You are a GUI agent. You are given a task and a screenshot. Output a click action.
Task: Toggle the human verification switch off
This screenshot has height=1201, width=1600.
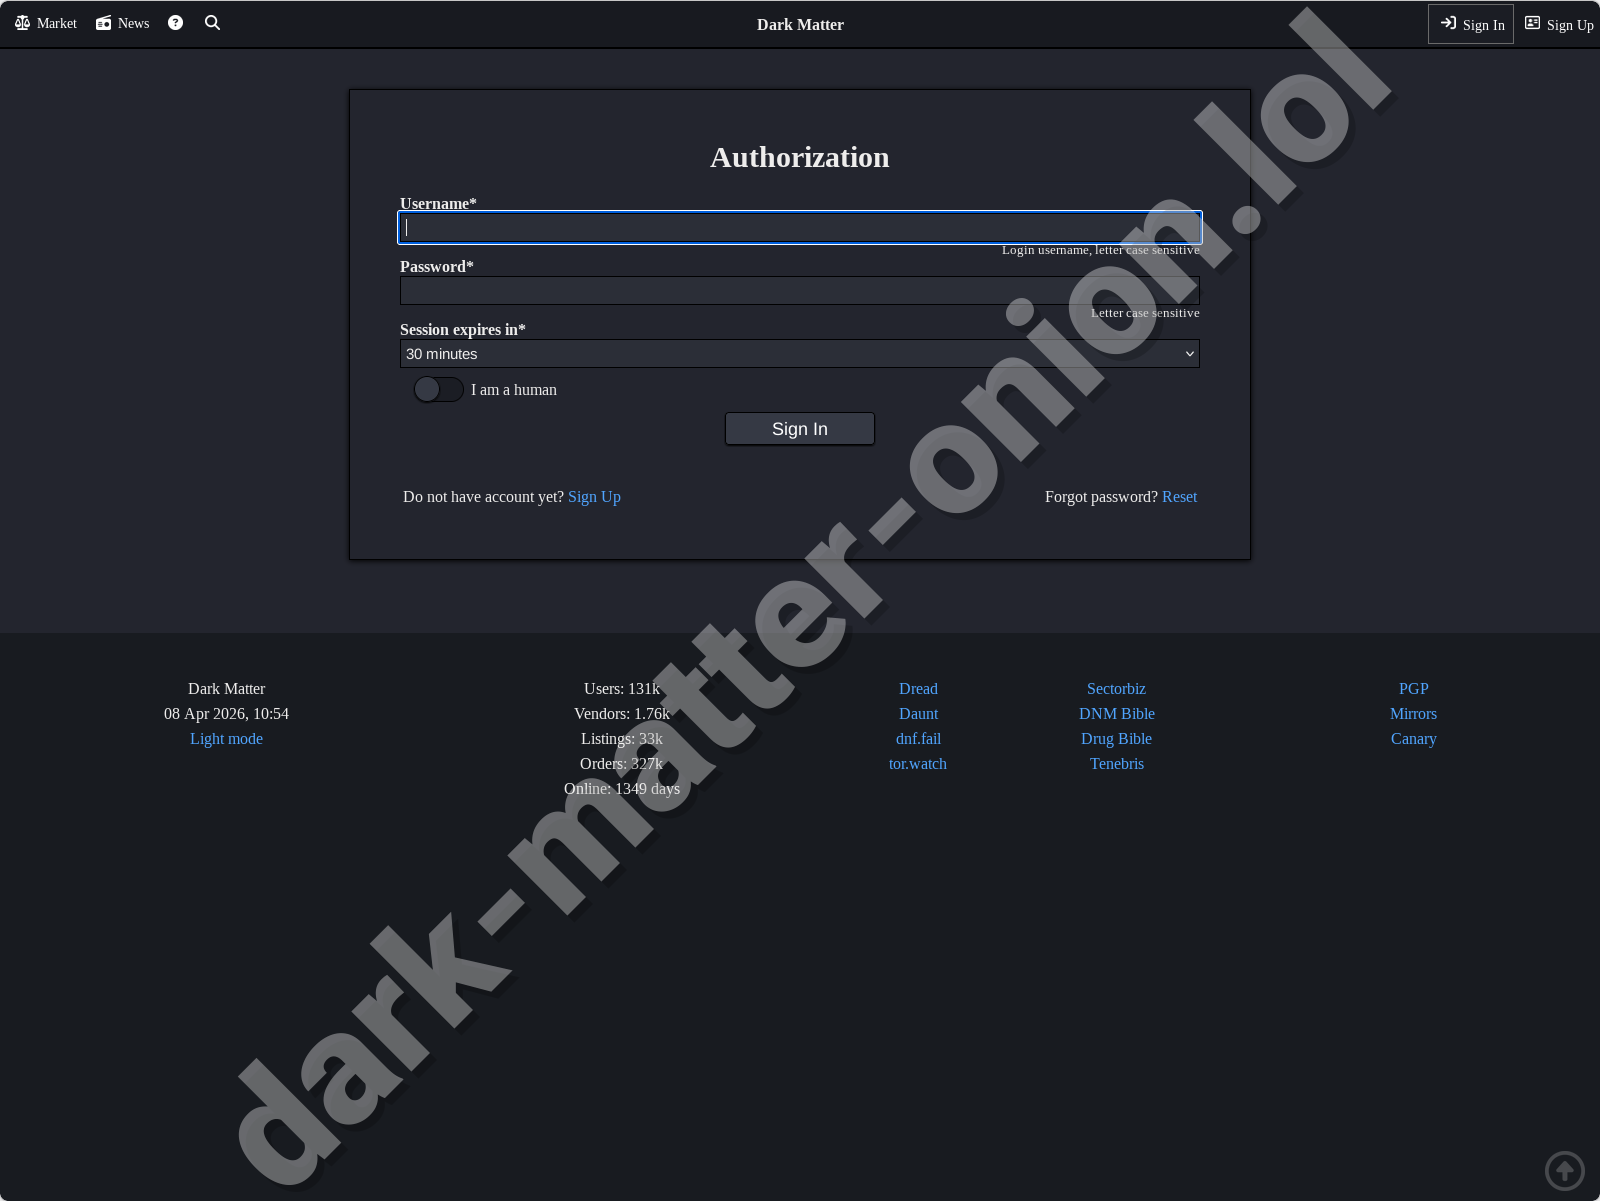(x=438, y=389)
